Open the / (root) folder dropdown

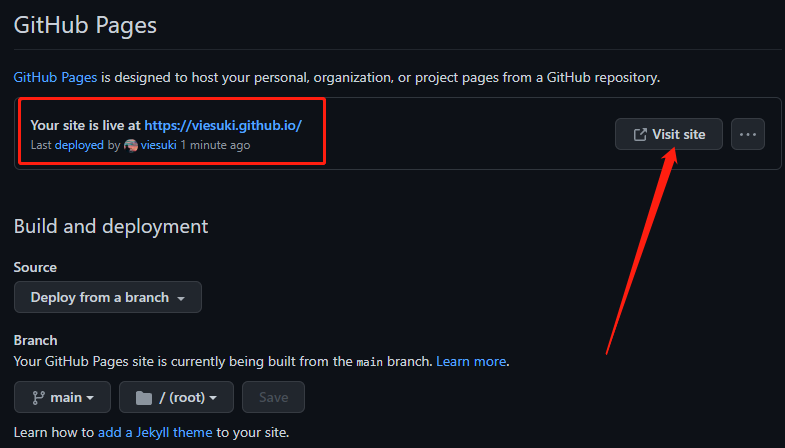click(x=176, y=397)
